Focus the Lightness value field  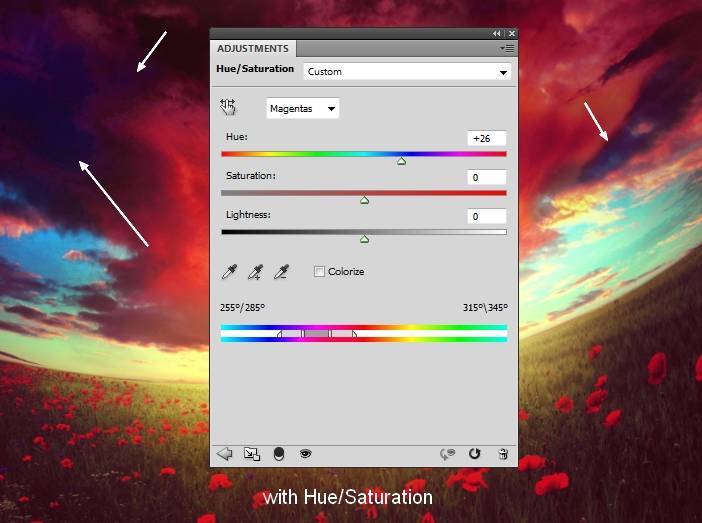click(487, 216)
